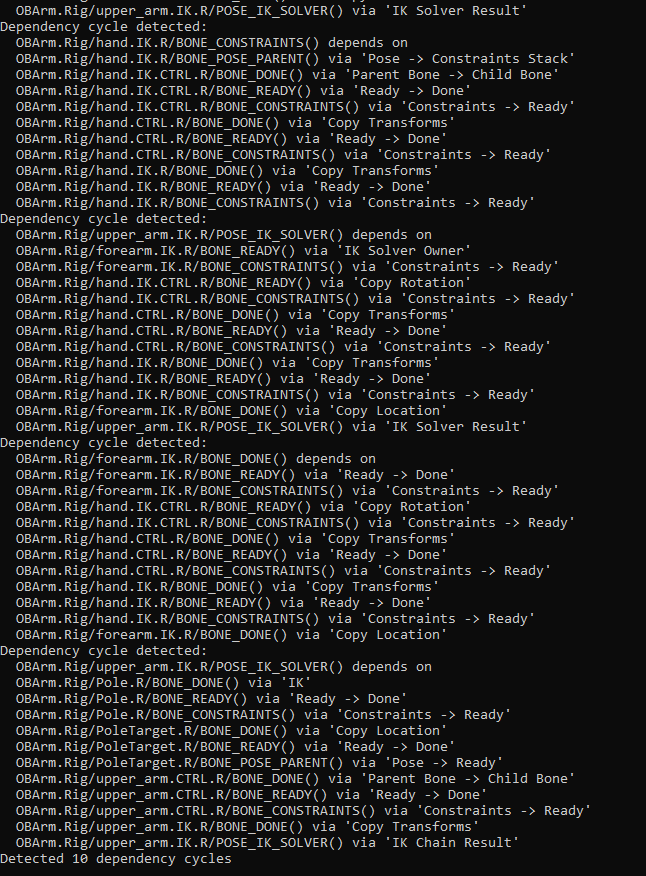The width and height of the screenshot is (646, 876).
Task: Click the upper_arm.CTRL.R/BONE_CONSTRAINTS() line
Action: [303, 811]
